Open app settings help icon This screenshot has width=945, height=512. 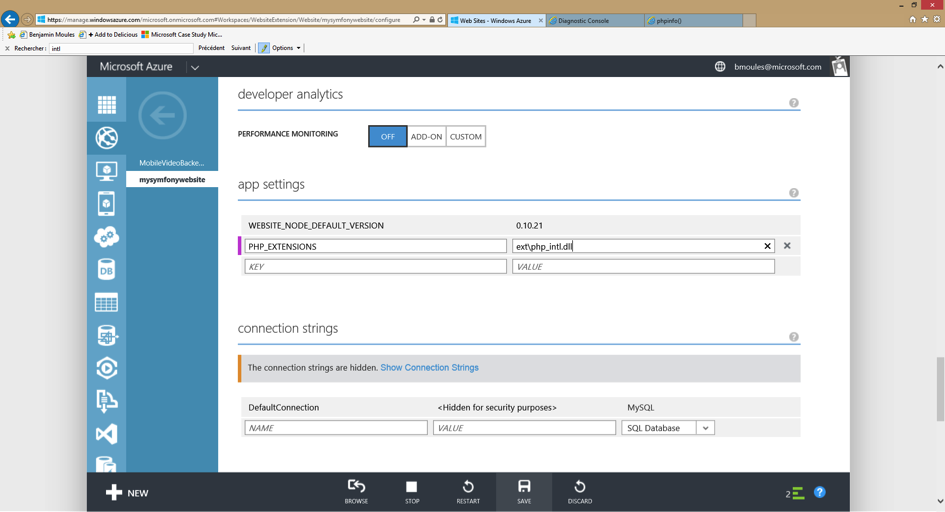tap(794, 193)
